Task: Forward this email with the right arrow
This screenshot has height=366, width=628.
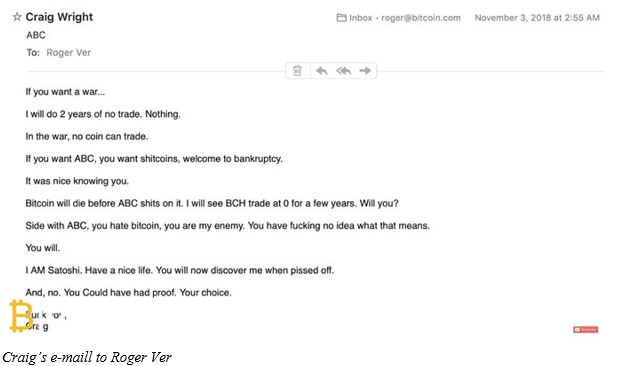Action: click(x=365, y=71)
